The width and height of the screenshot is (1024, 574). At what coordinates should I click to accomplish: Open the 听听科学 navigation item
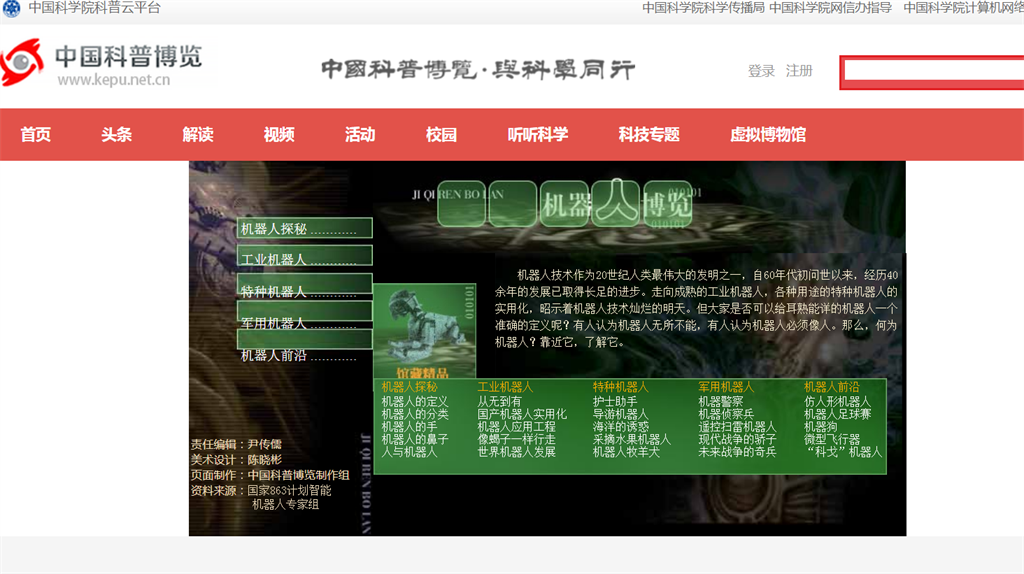coord(537,135)
